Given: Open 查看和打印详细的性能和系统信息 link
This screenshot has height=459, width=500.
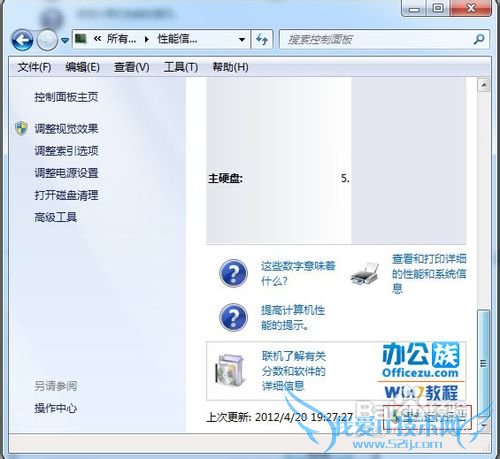Looking at the screenshot, I should point(429,273).
